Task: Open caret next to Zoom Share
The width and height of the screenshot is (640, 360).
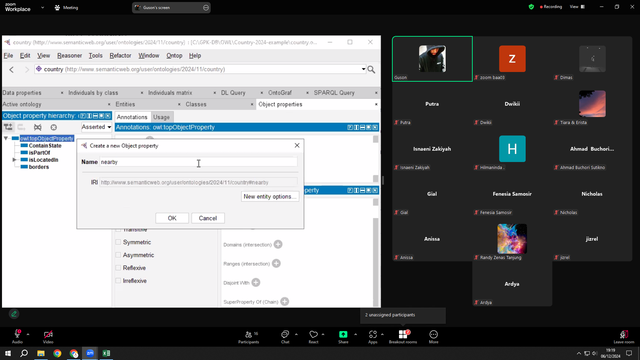Action: tap(355, 334)
